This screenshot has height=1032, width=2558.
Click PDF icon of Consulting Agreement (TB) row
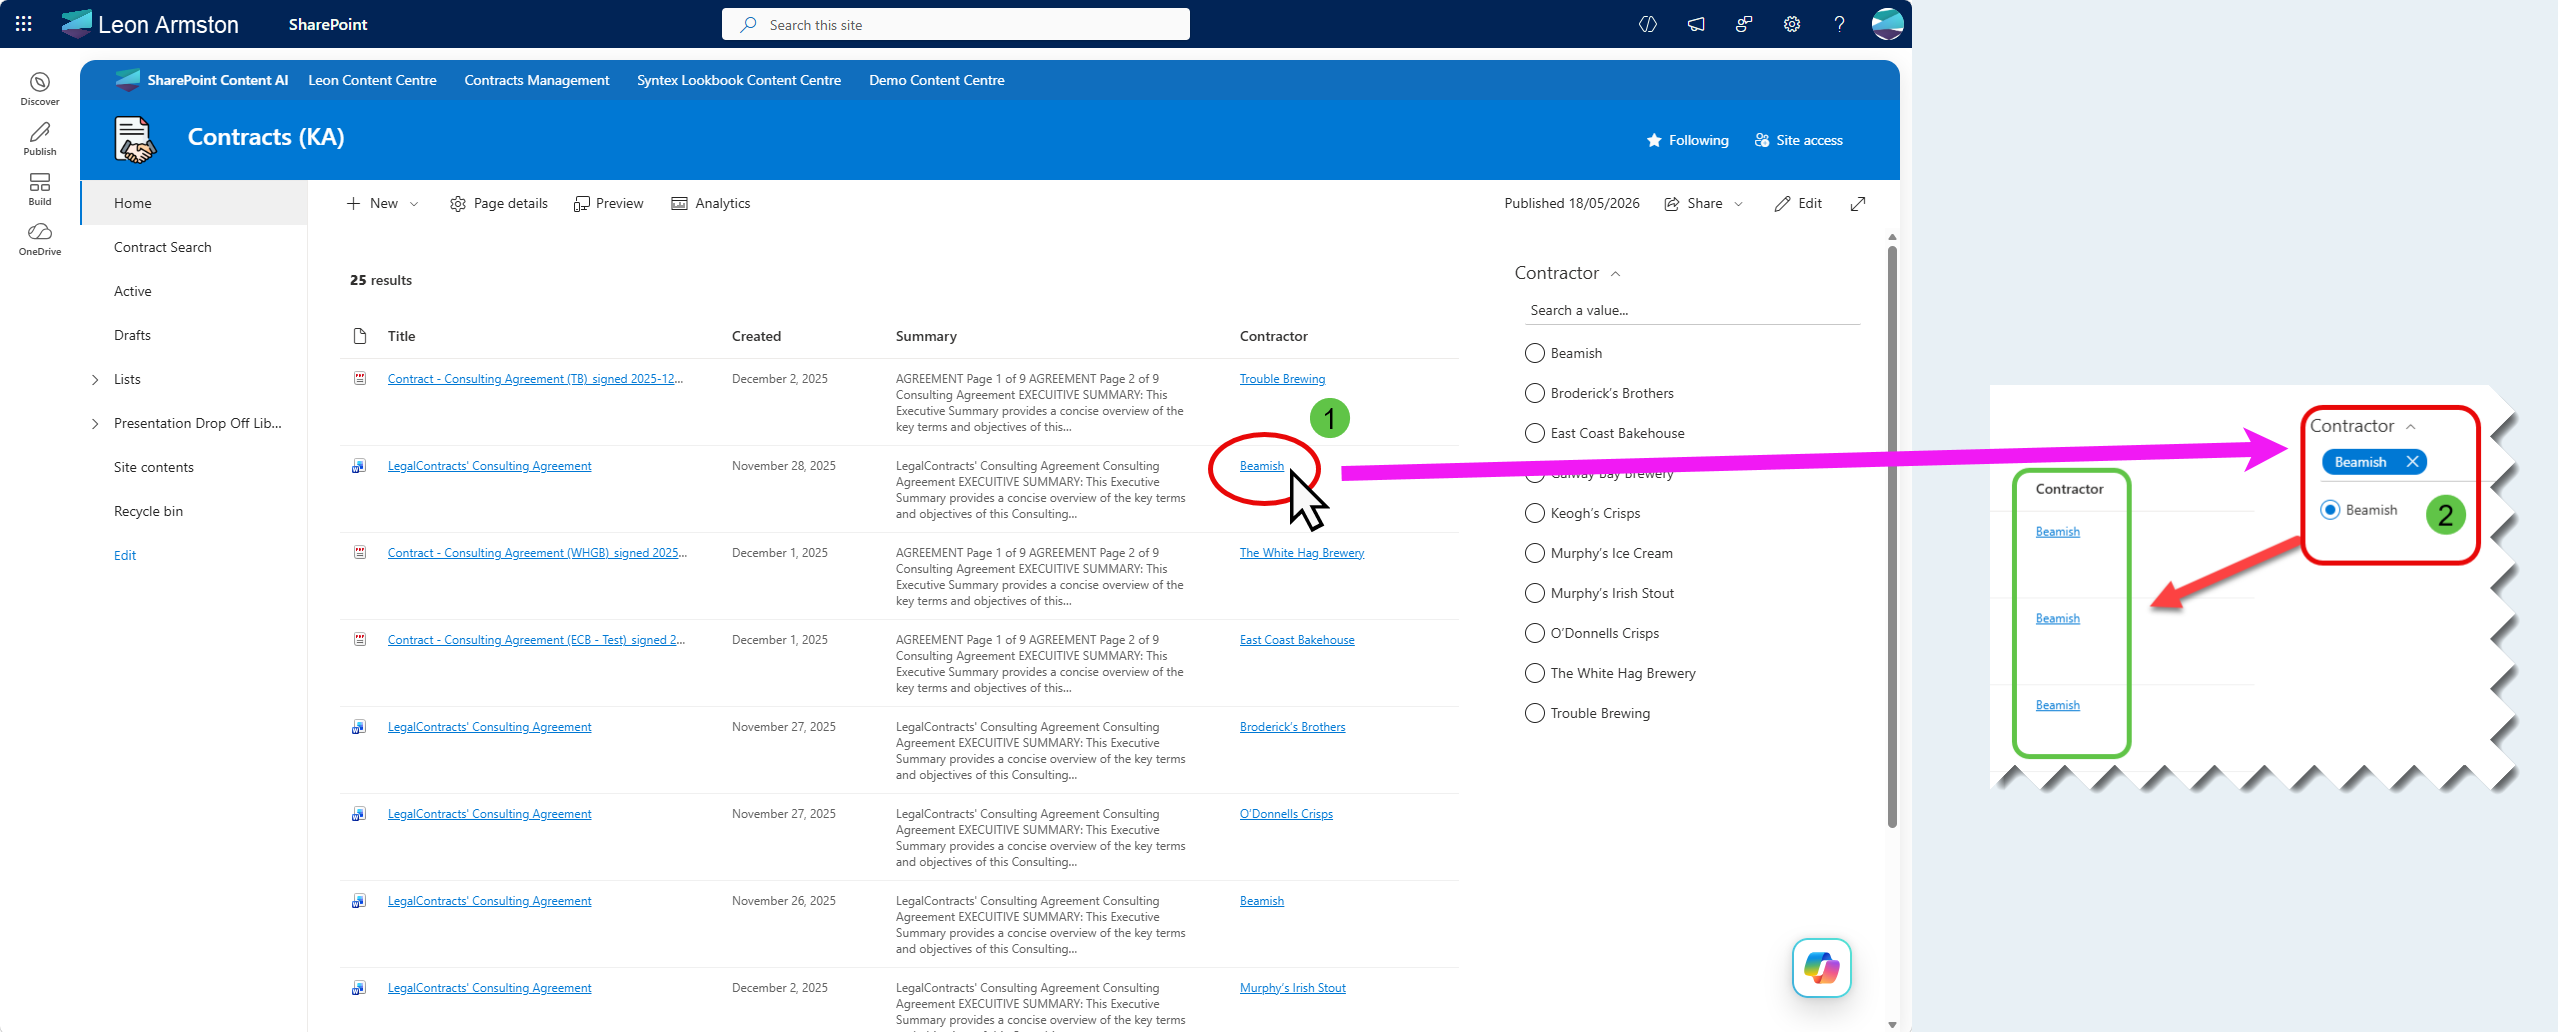click(x=360, y=378)
